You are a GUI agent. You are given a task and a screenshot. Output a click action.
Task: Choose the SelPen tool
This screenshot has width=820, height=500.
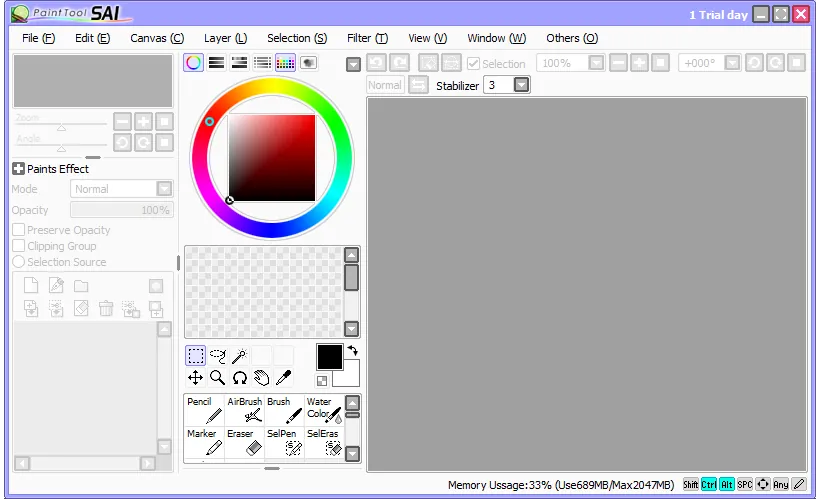click(x=284, y=442)
